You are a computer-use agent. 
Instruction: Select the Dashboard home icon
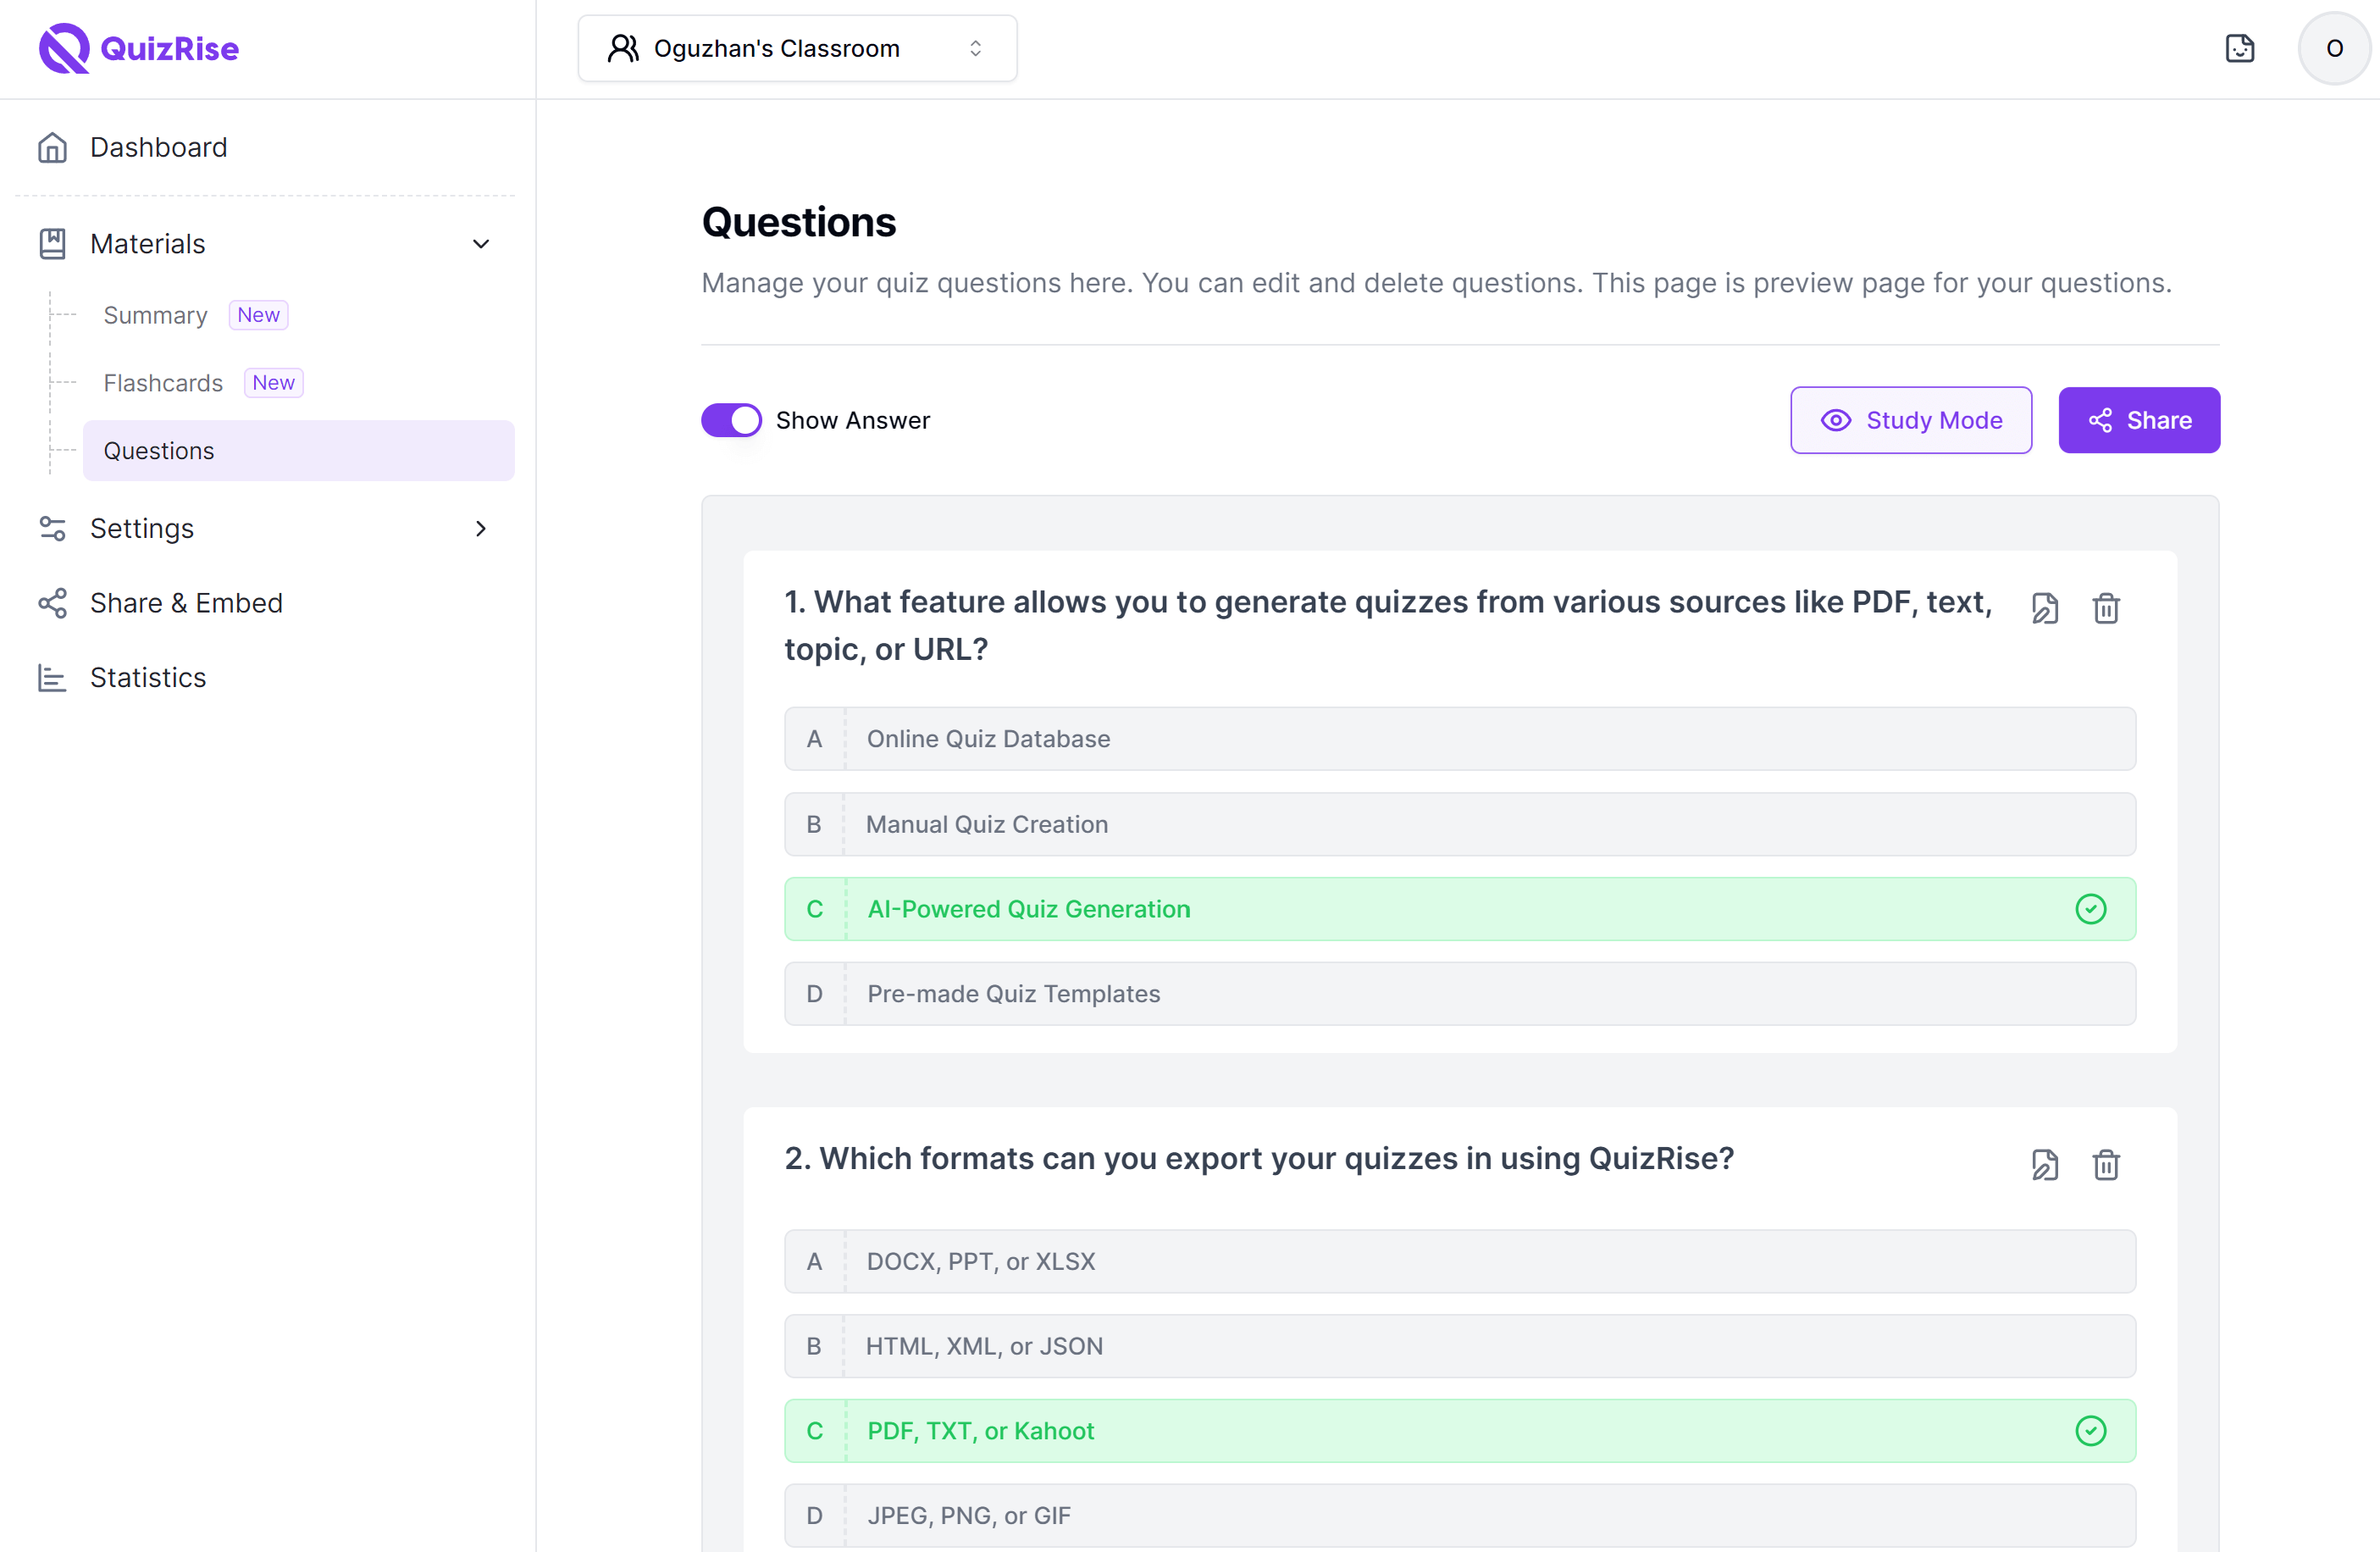tap(53, 147)
